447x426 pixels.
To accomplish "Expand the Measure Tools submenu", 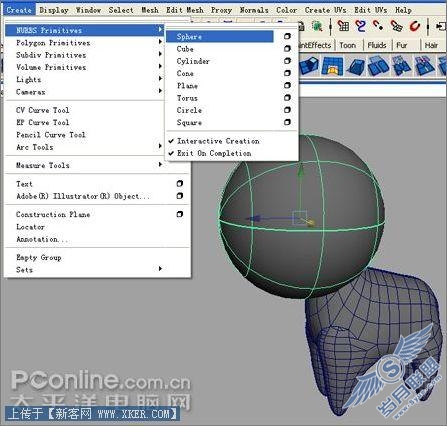I will pos(85,165).
